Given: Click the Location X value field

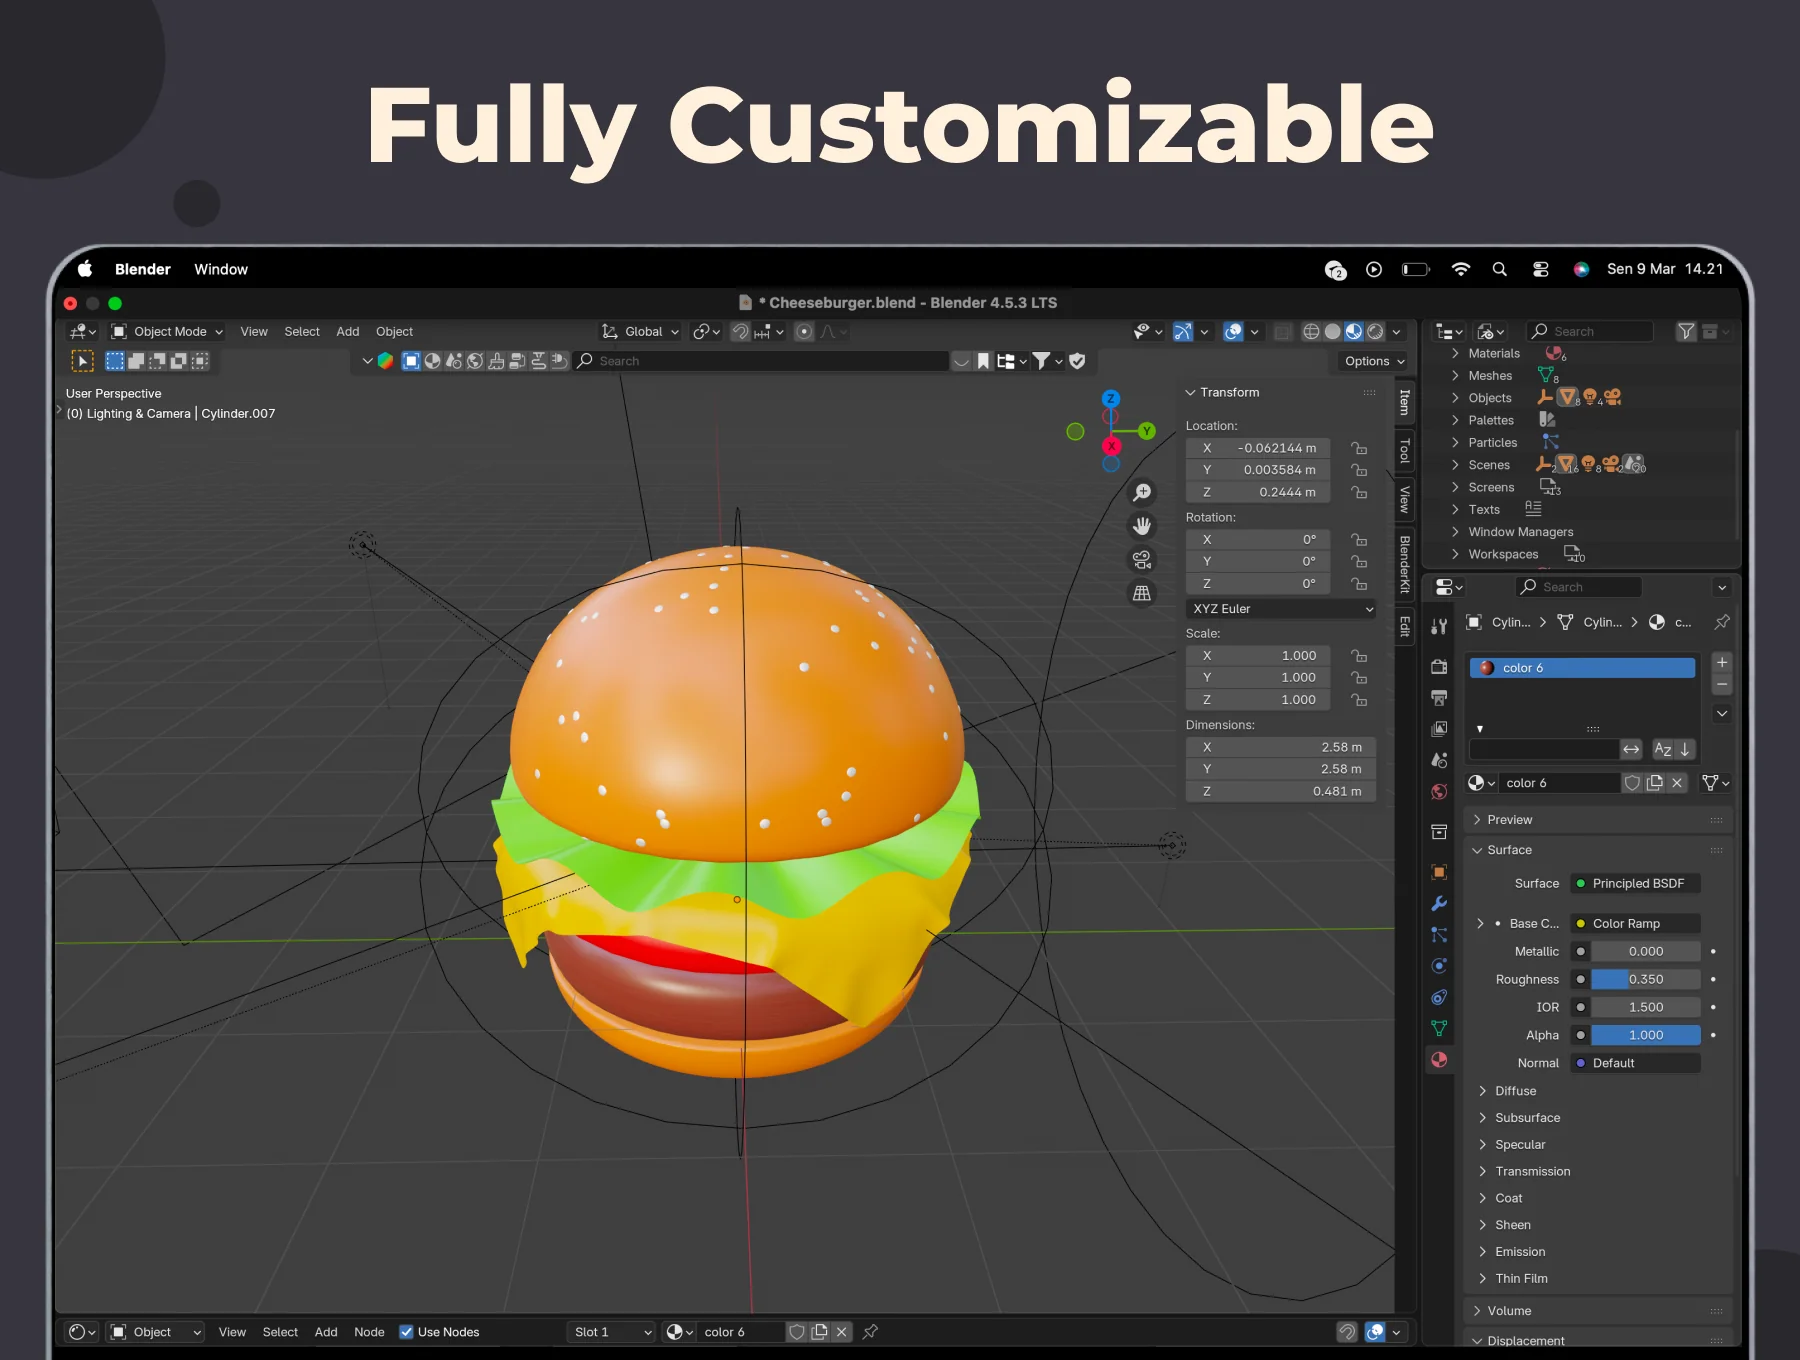Looking at the screenshot, I should pyautogui.click(x=1259, y=448).
